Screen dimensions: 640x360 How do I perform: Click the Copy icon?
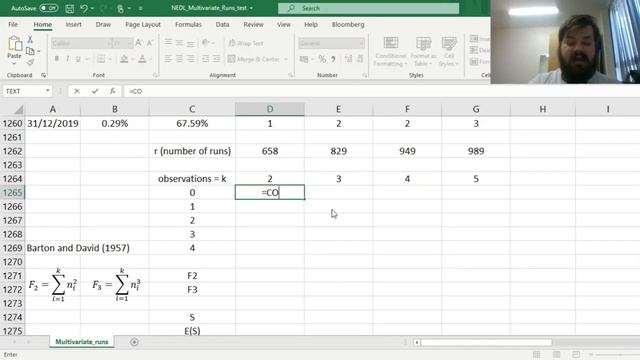point(30,51)
